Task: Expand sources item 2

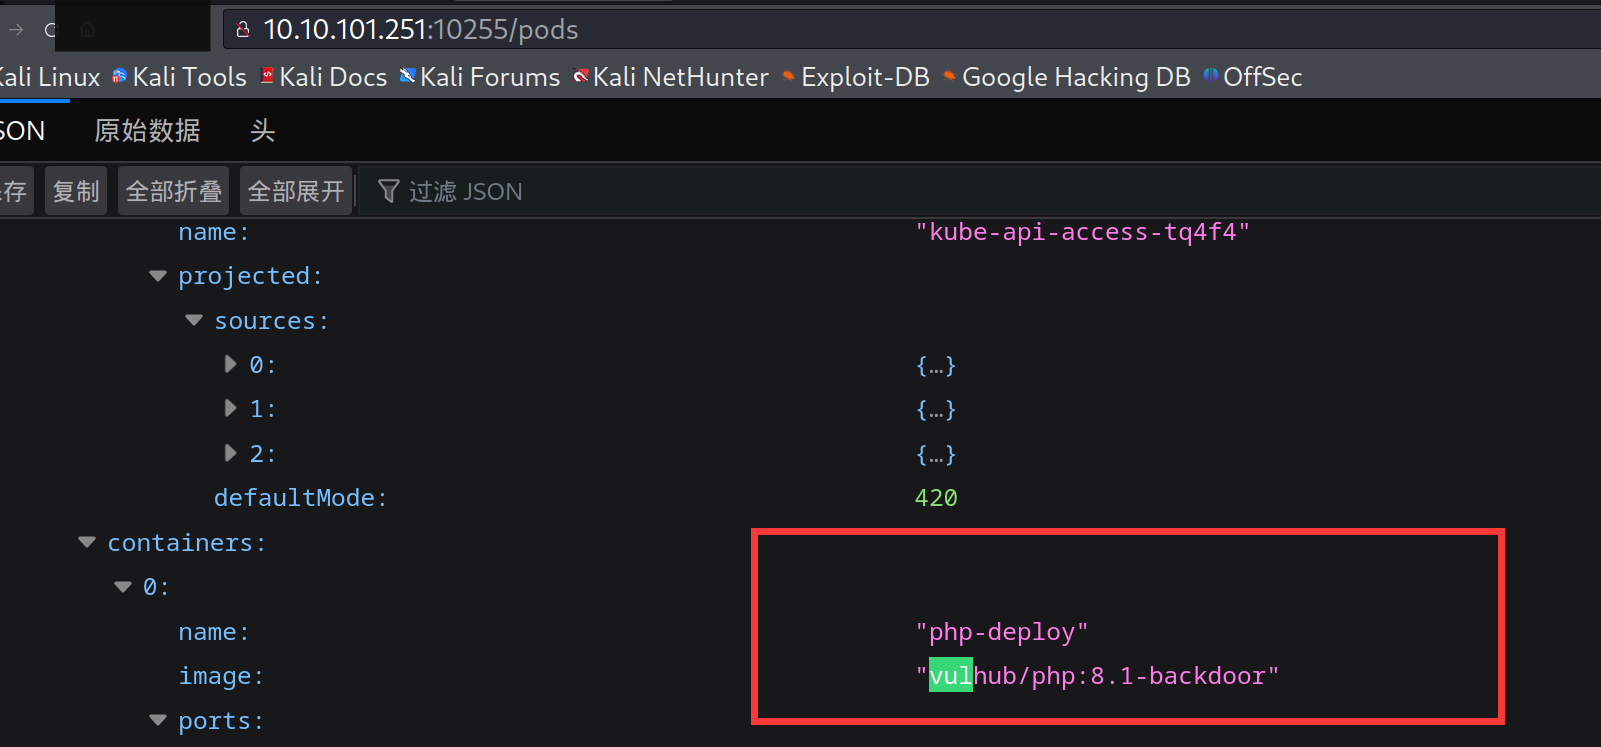Action: pos(231,453)
